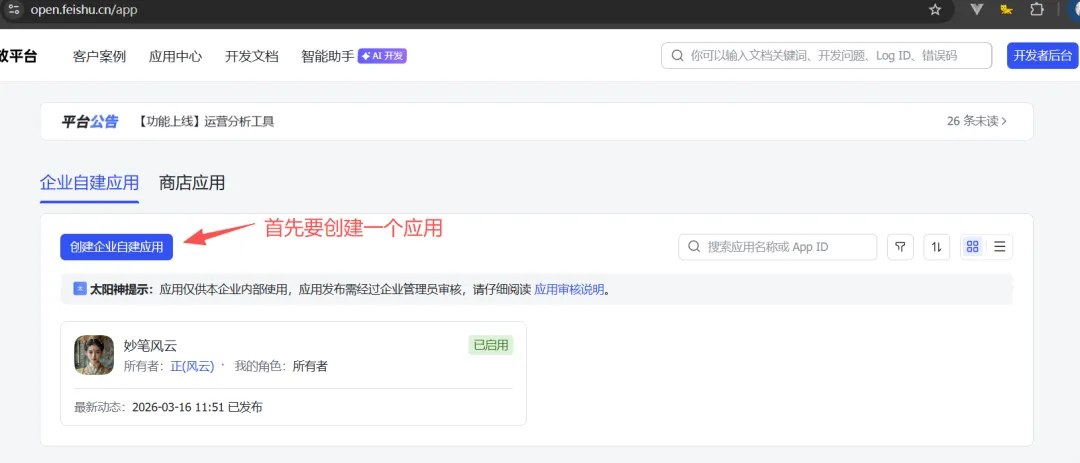
Task: Switch to list view layout
Action: click(x=999, y=247)
